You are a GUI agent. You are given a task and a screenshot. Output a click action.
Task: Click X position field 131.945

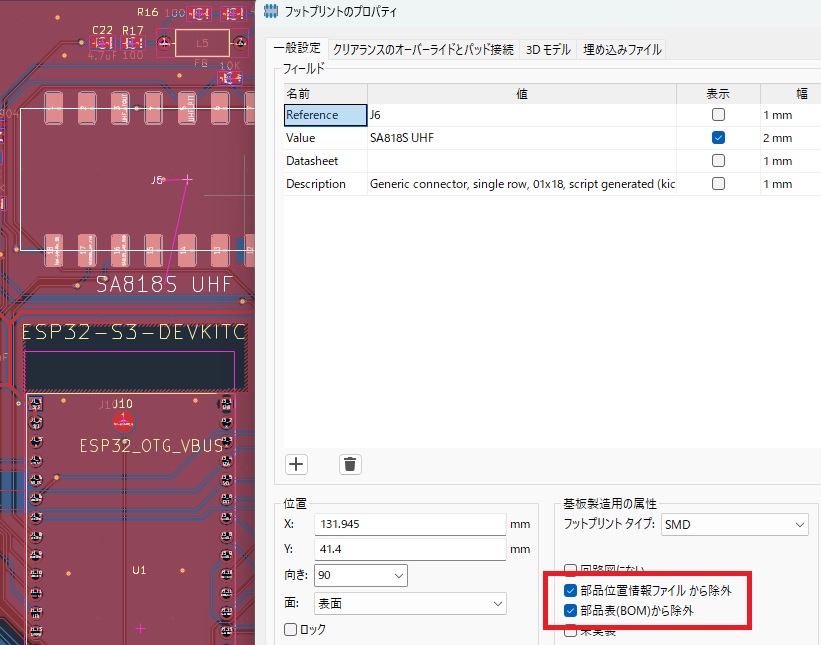410,524
